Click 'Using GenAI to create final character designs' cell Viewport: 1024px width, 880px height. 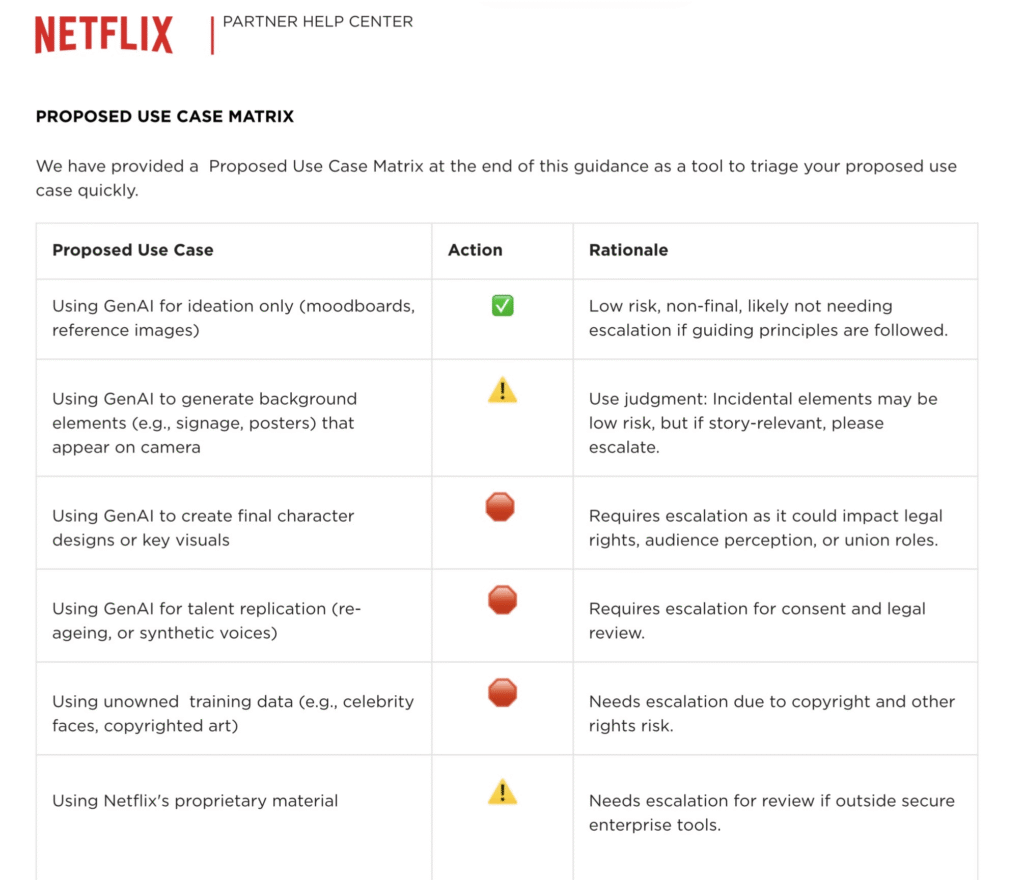tap(203, 528)
